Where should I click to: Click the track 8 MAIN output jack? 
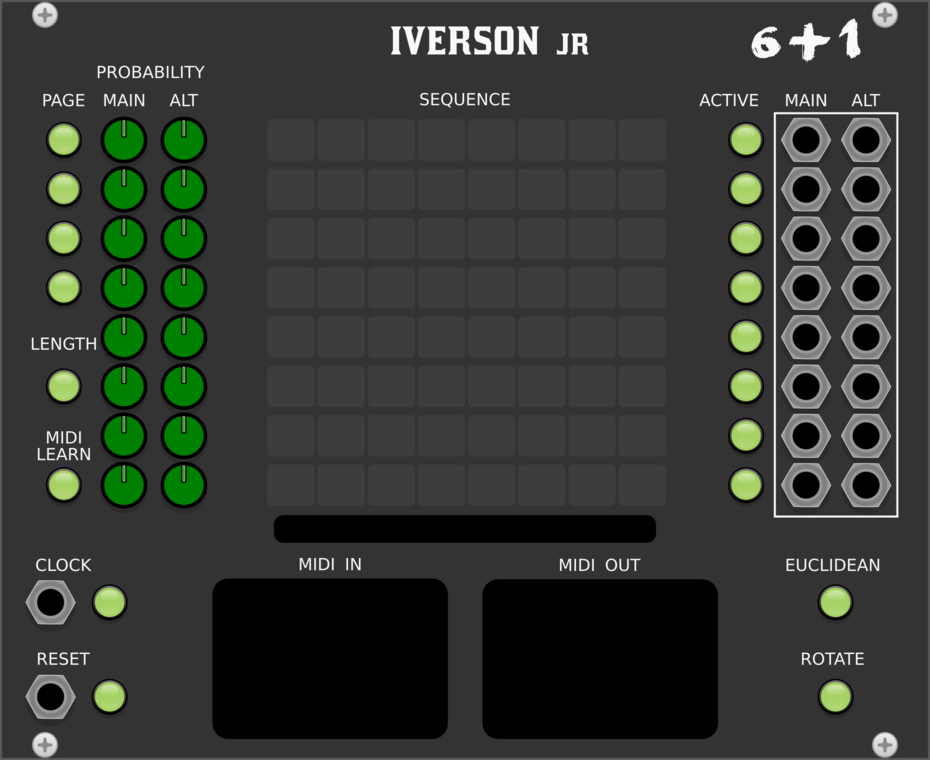point(806,485)
